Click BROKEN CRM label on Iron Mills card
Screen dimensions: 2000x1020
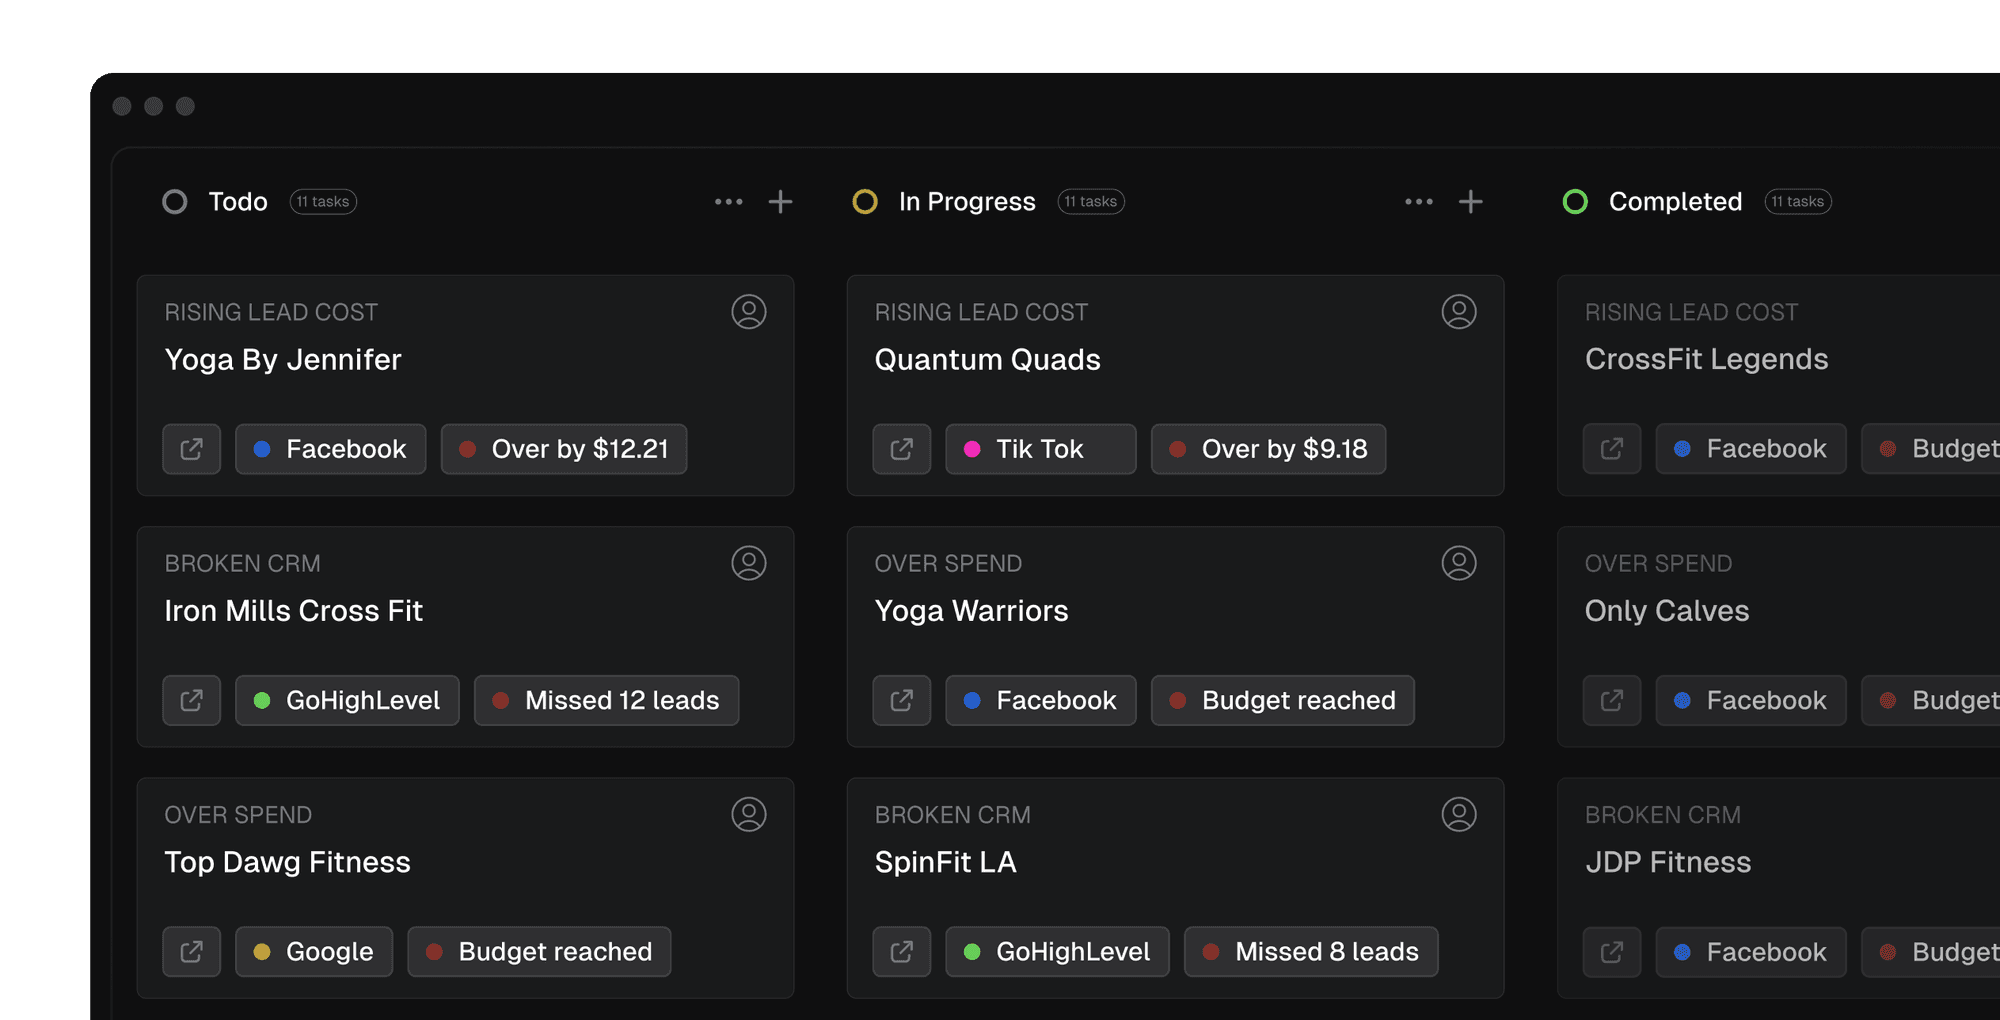pyautogui.click(x=243, y=564)
